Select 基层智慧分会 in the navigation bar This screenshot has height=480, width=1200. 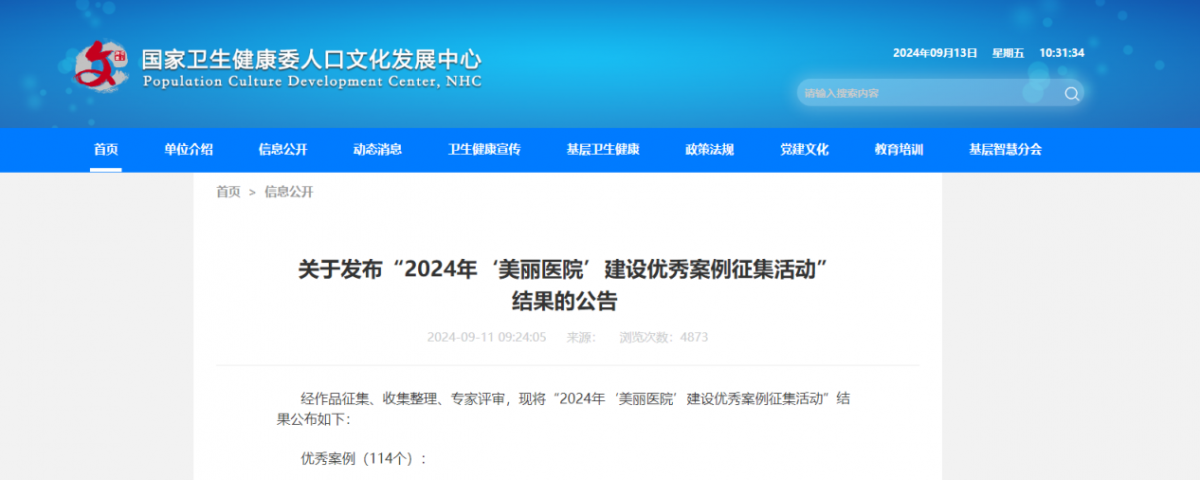(x=1005, y=150)
